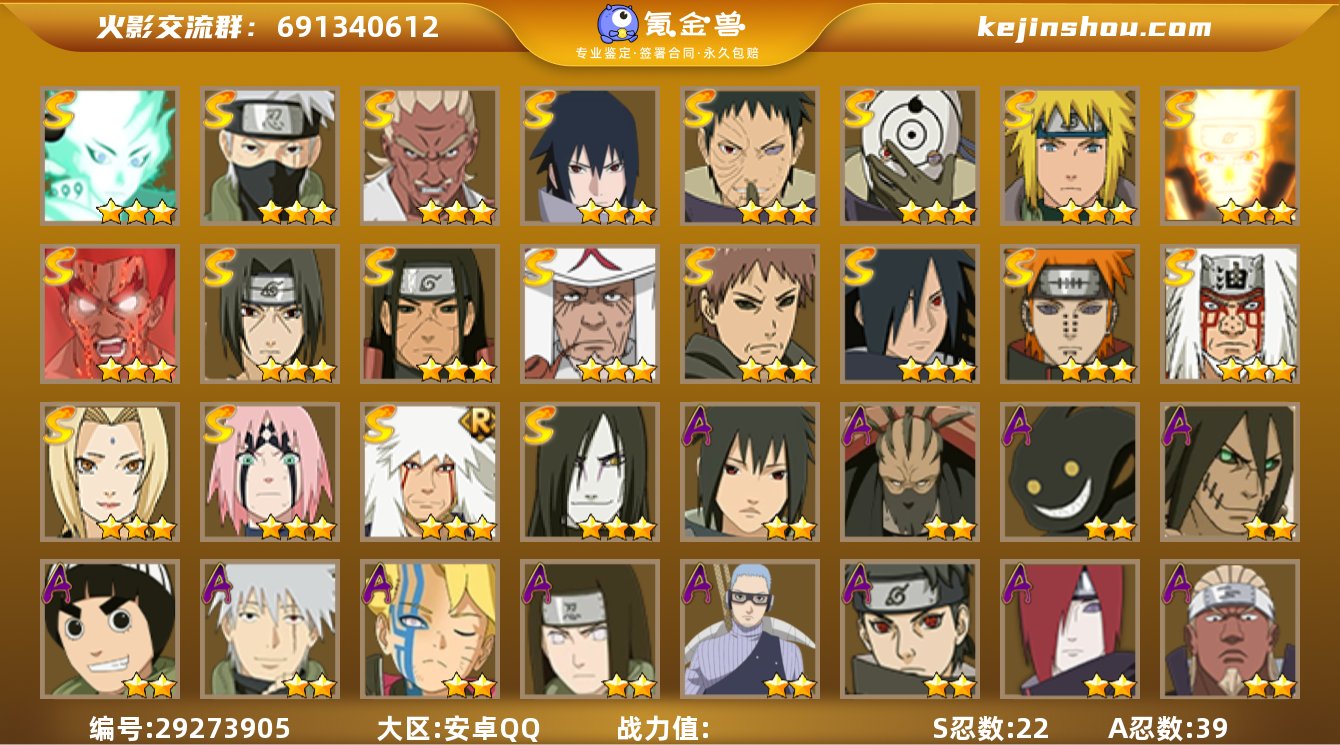Choose the red-haired A-rank character portrait
The height and width of the screenshot is (745, 1340).
pyautogui.click(x=1070, y=629)
